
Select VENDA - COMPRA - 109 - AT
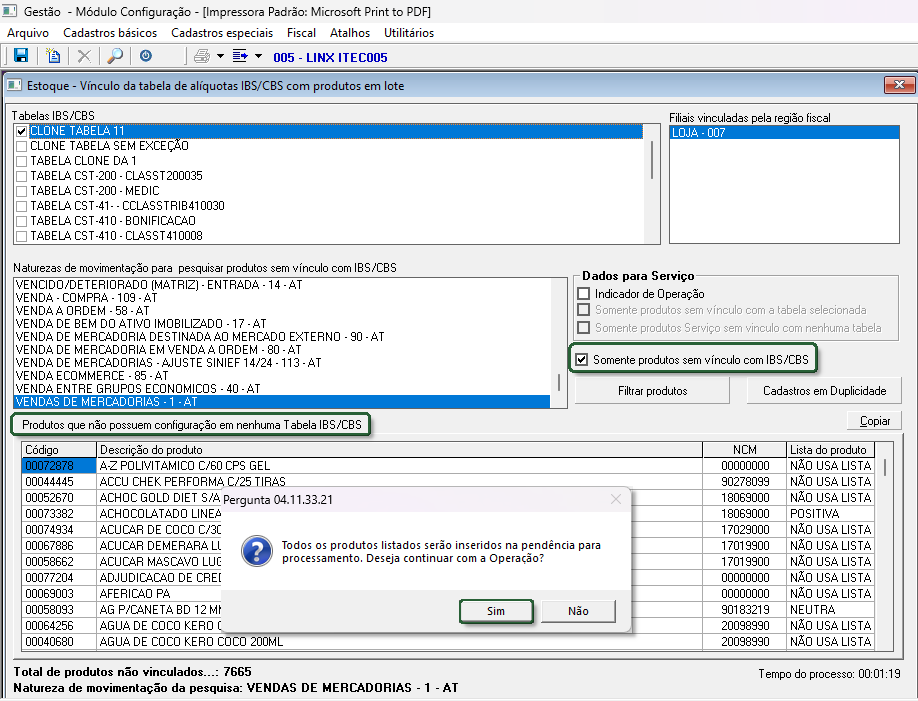[282, 298]
